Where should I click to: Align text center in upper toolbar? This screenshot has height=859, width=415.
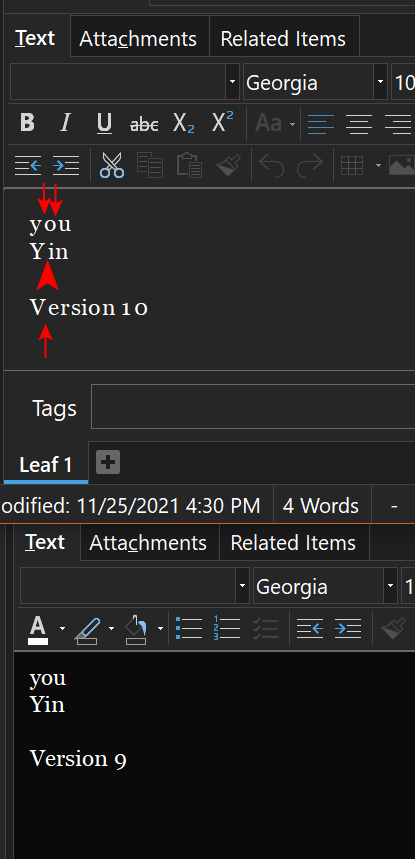pos(359,123)
